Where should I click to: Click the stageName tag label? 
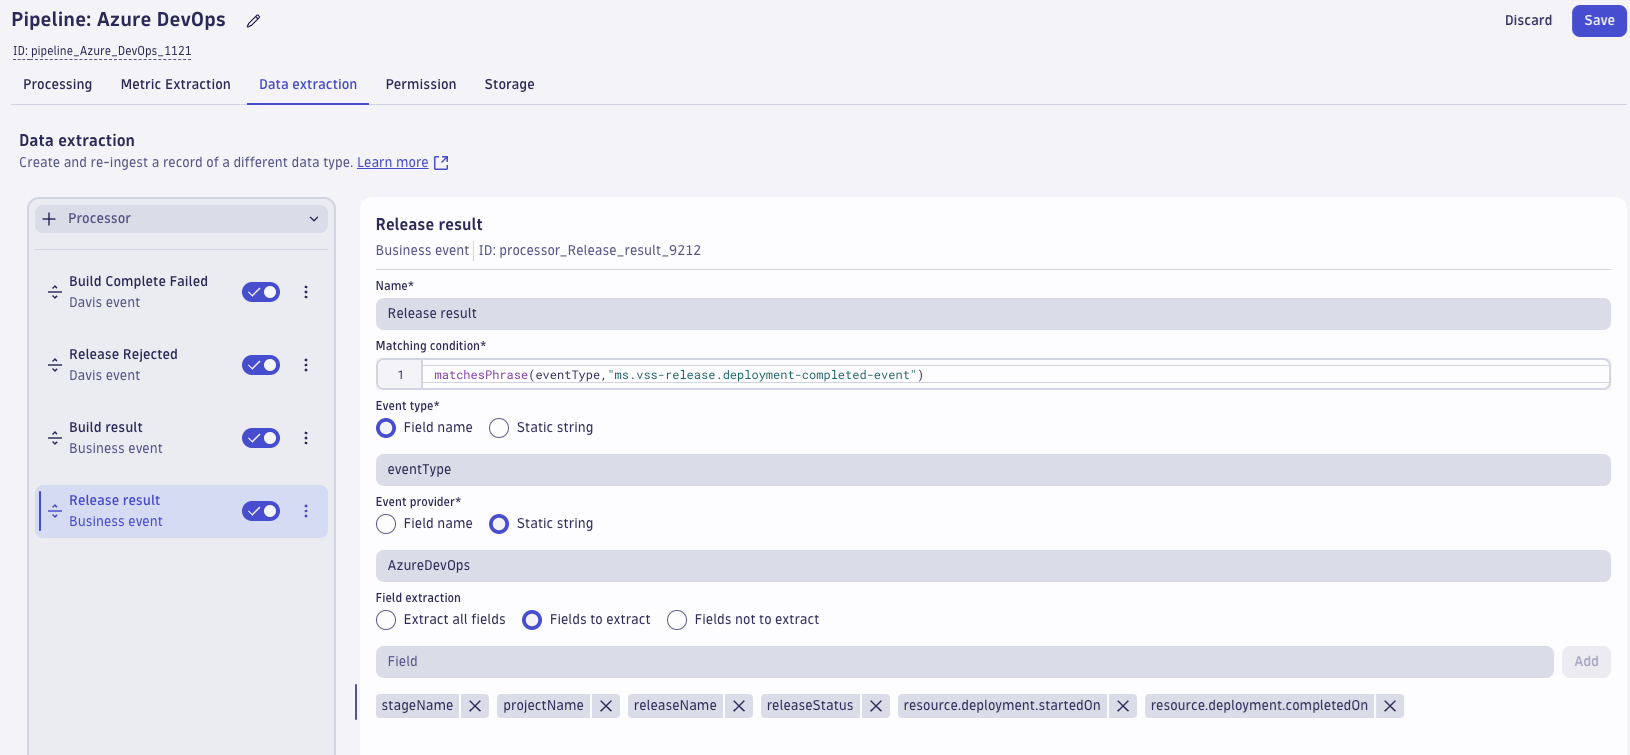point(417,706)
